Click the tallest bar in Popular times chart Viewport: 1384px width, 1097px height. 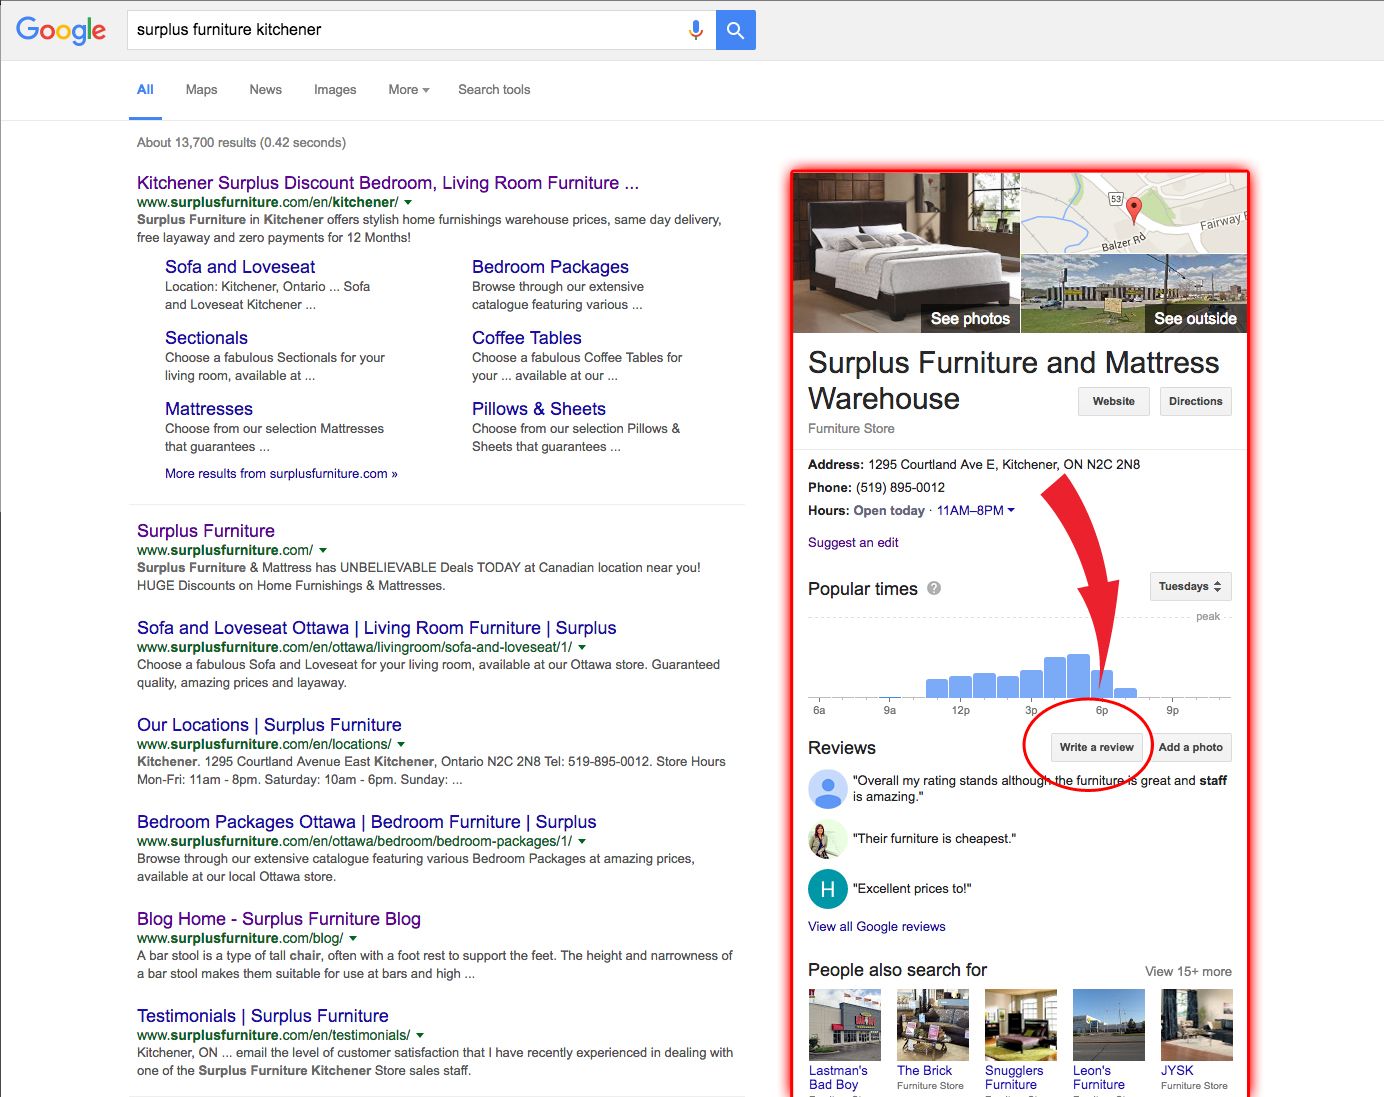point(1078,676)
